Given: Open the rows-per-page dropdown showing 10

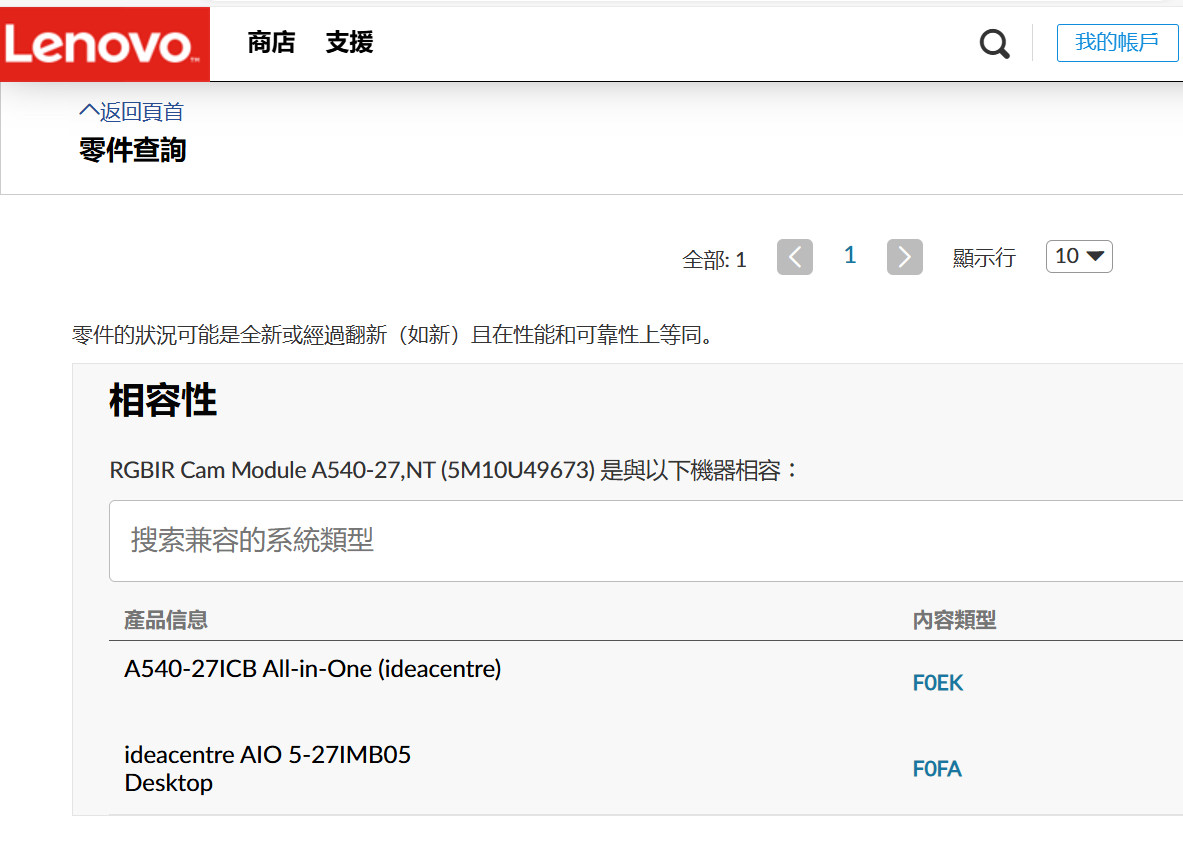Looking at the screenshot, I should (x=1079, y=257).
